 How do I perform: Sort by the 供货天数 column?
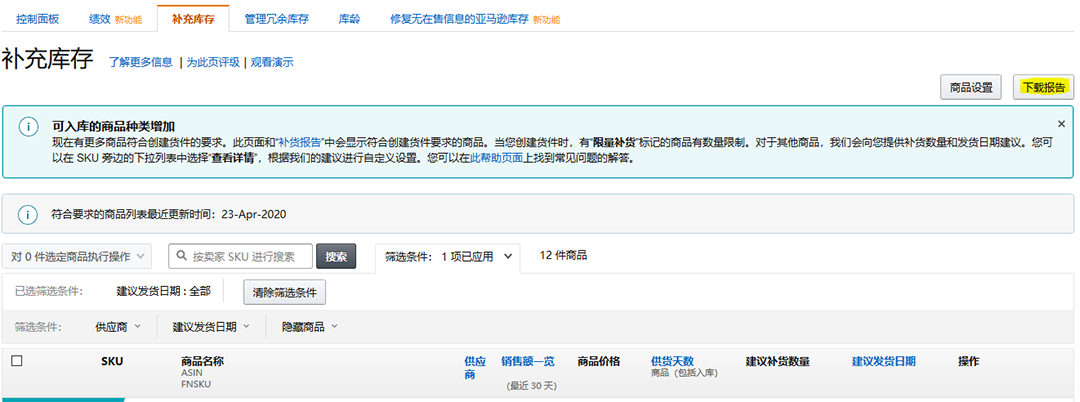(672, 361)
